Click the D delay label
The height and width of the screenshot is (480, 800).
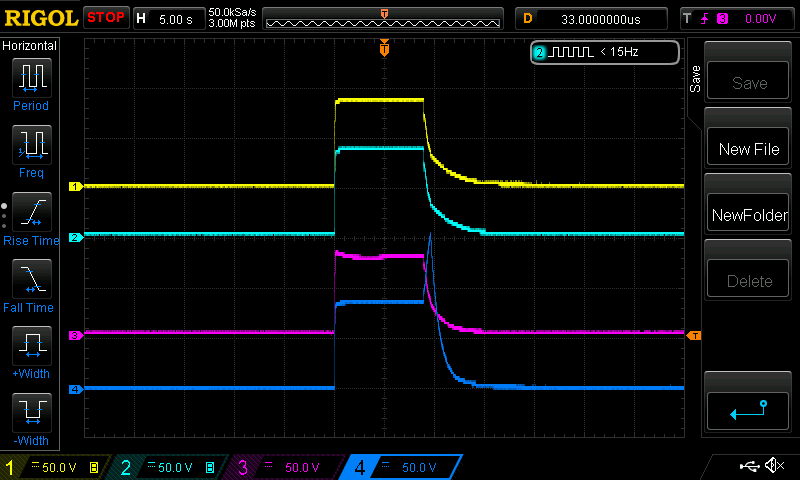[528, 19]
